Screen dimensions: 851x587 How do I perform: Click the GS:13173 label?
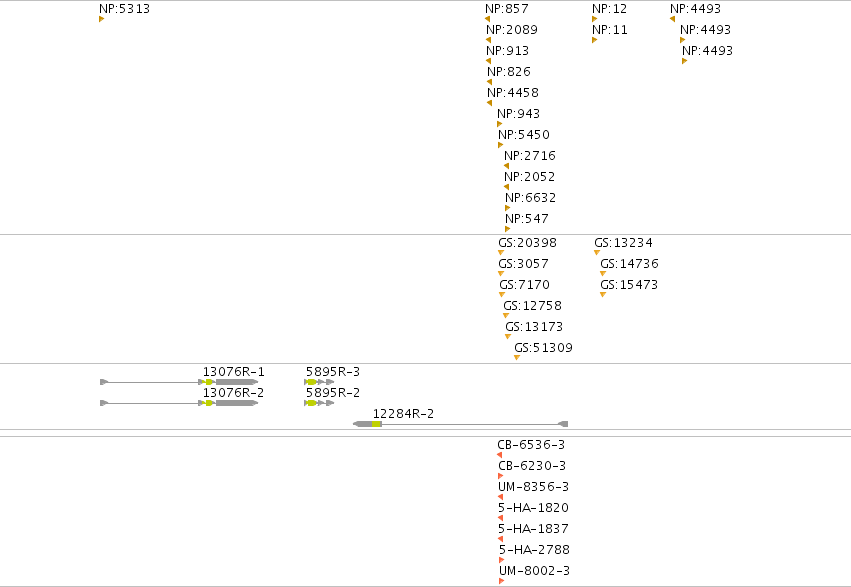click(534, 327)
